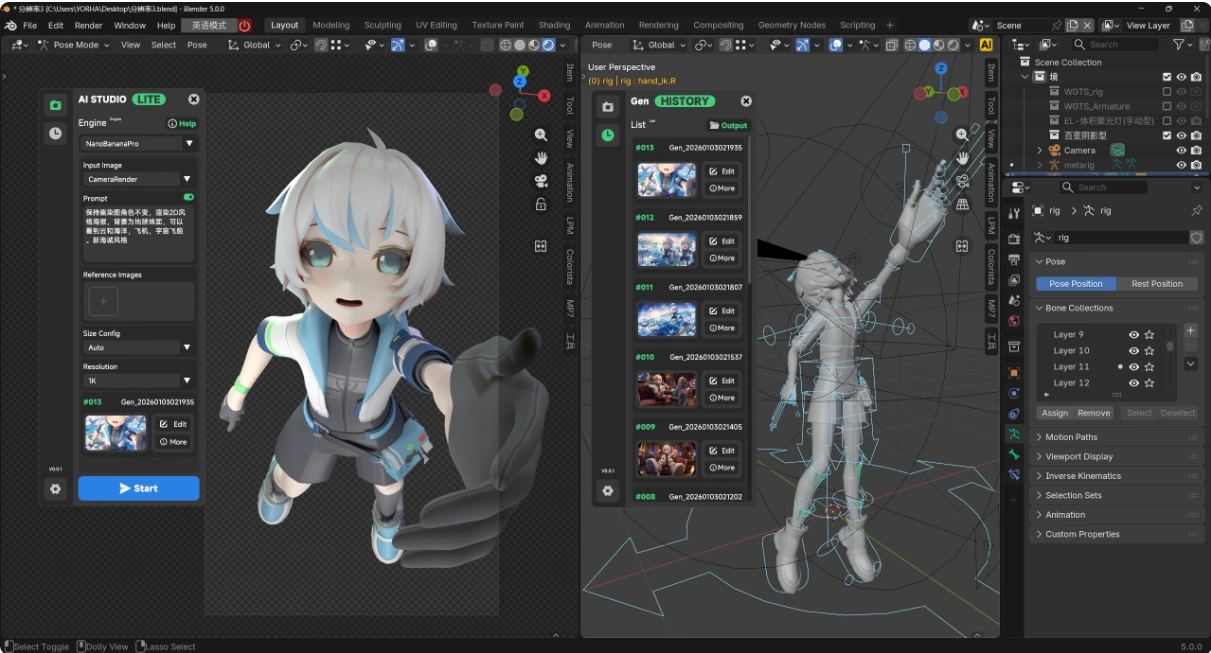This screenshot has width=1211, height=653.
Task: Switch to the Sculpting workspace tab
Action: point(383,25)
